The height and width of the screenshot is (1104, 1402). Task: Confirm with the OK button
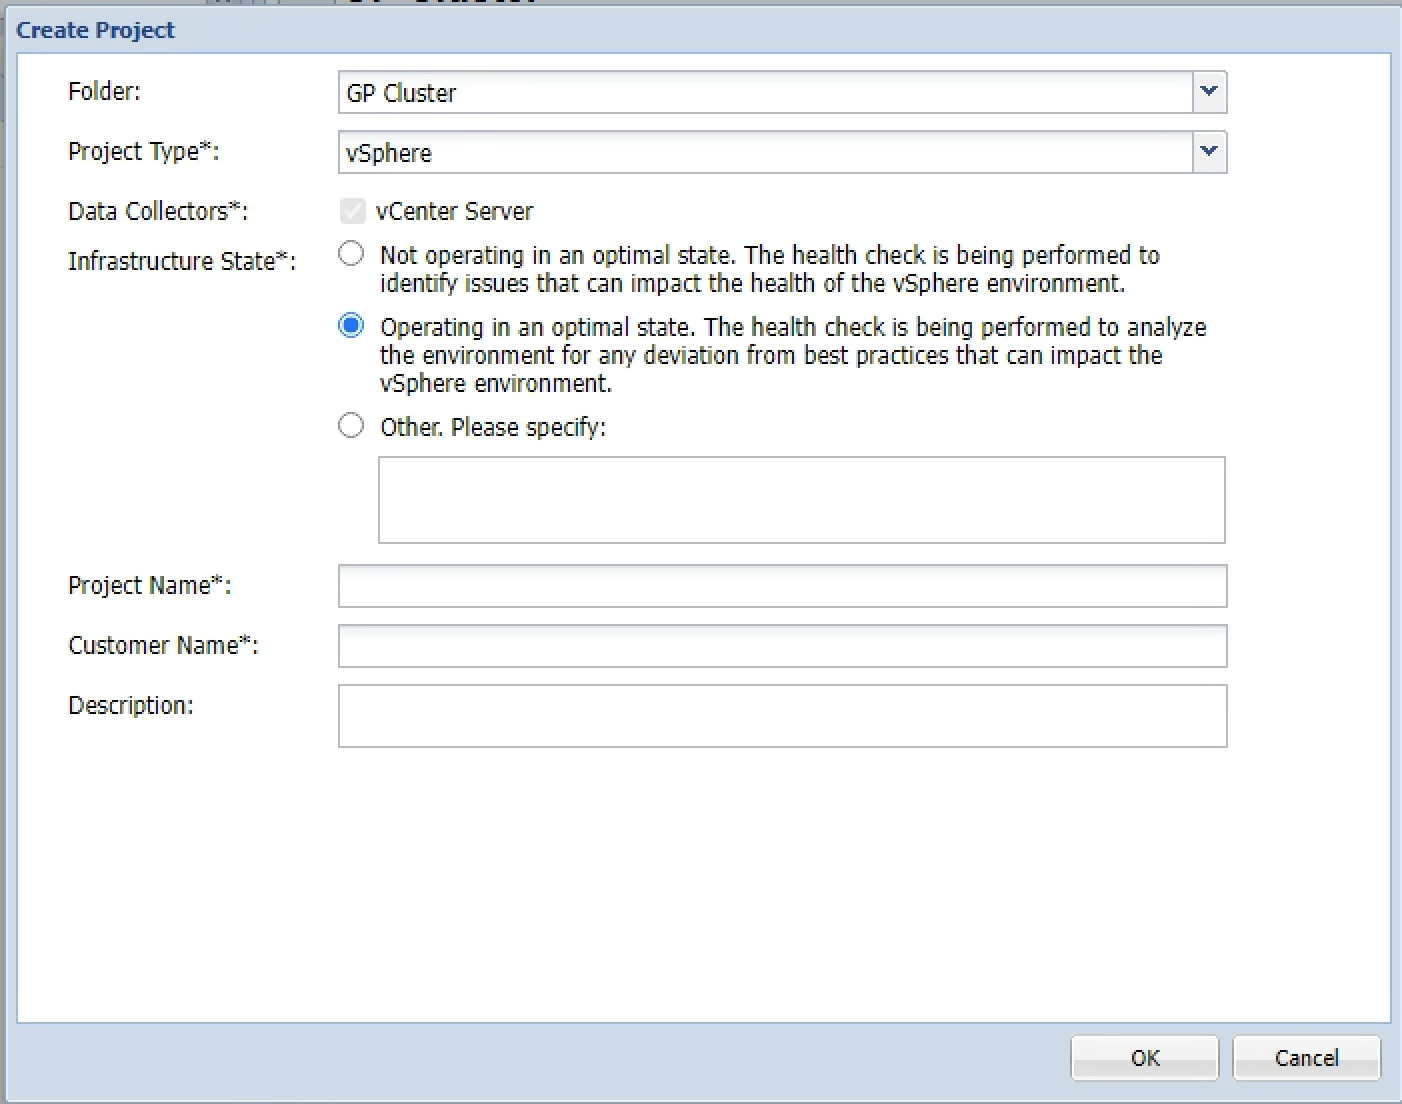click(x=1145, y=1058)
